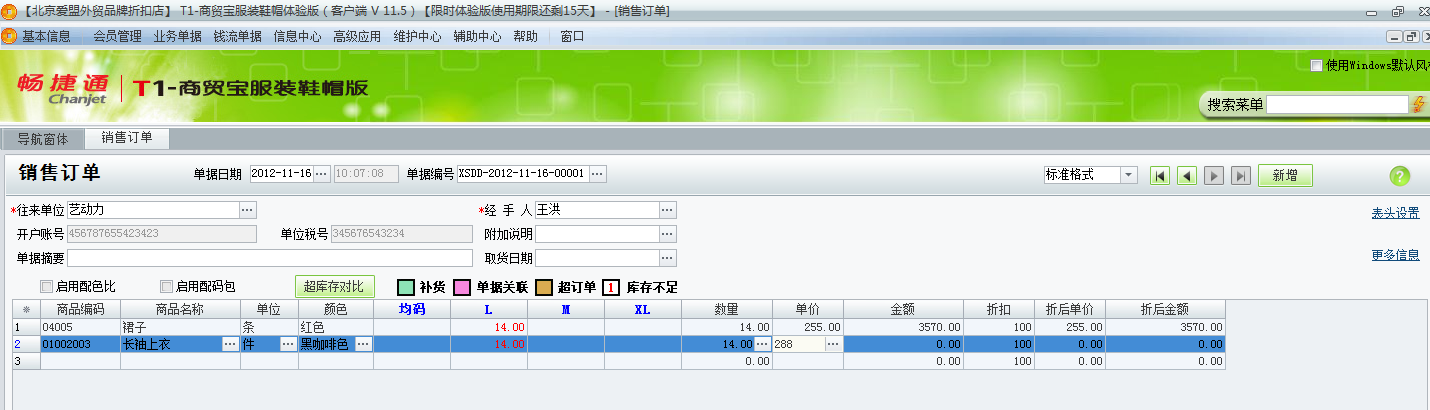Click the 3570.00 金额 cell
This screenshot has height=410, width=1430.
pyautogui.click(x=904, y=327)
